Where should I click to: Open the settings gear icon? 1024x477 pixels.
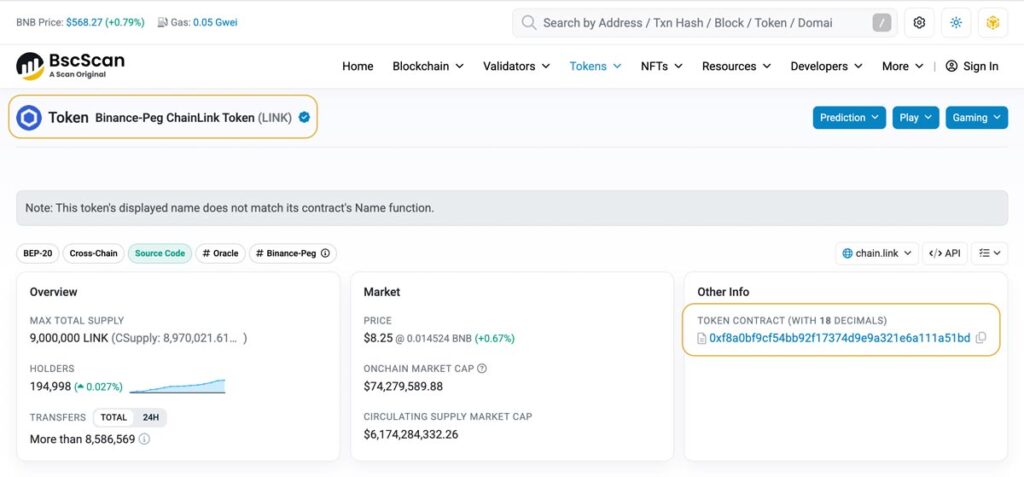click(x=919, y=23)
